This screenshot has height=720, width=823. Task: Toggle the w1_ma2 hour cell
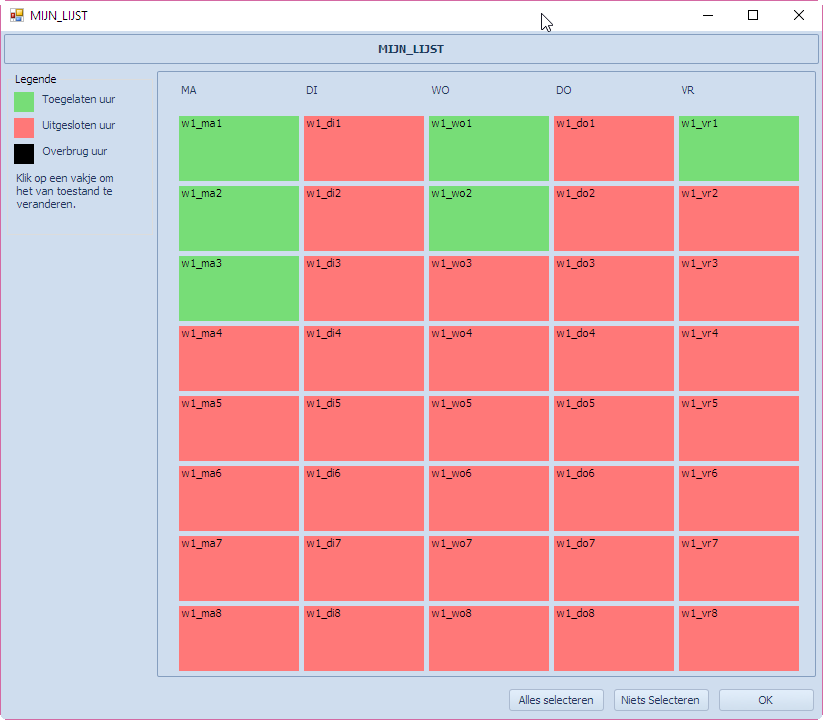pyautogui.click(x=239, y=218)
